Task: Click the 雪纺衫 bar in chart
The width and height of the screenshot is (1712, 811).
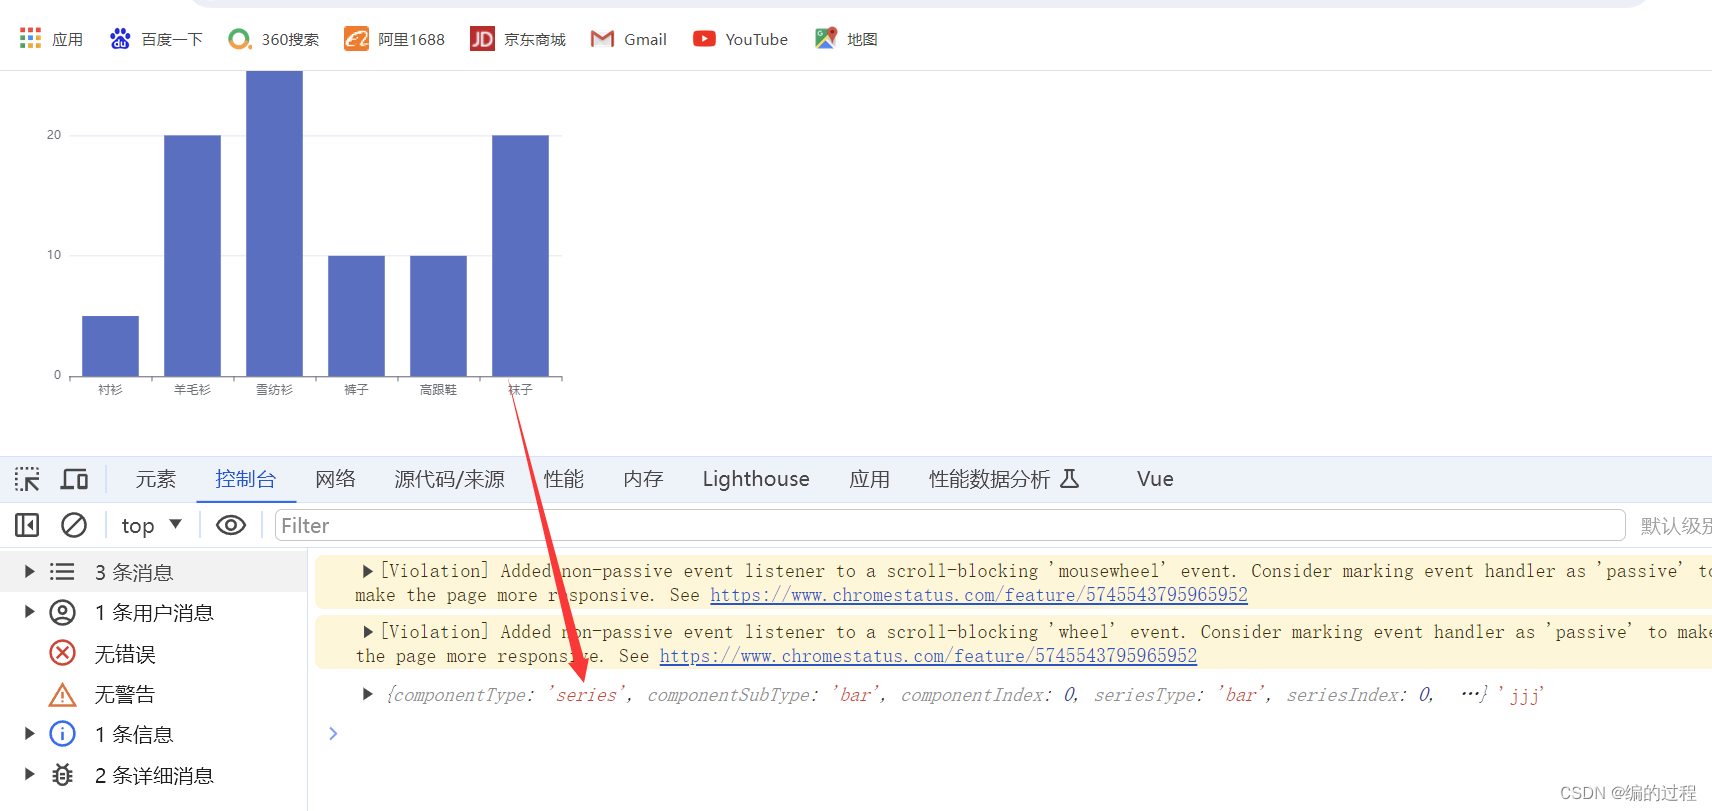Action: (274, 224)
